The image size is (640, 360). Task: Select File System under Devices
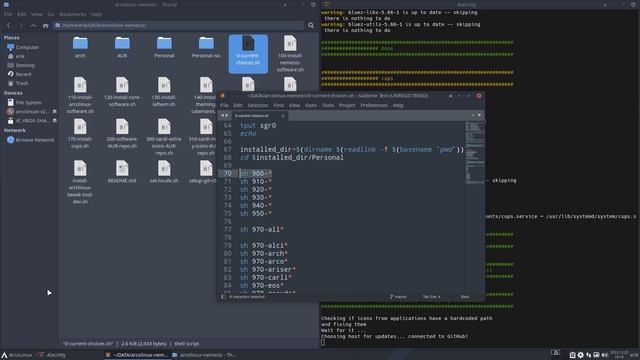29,102
